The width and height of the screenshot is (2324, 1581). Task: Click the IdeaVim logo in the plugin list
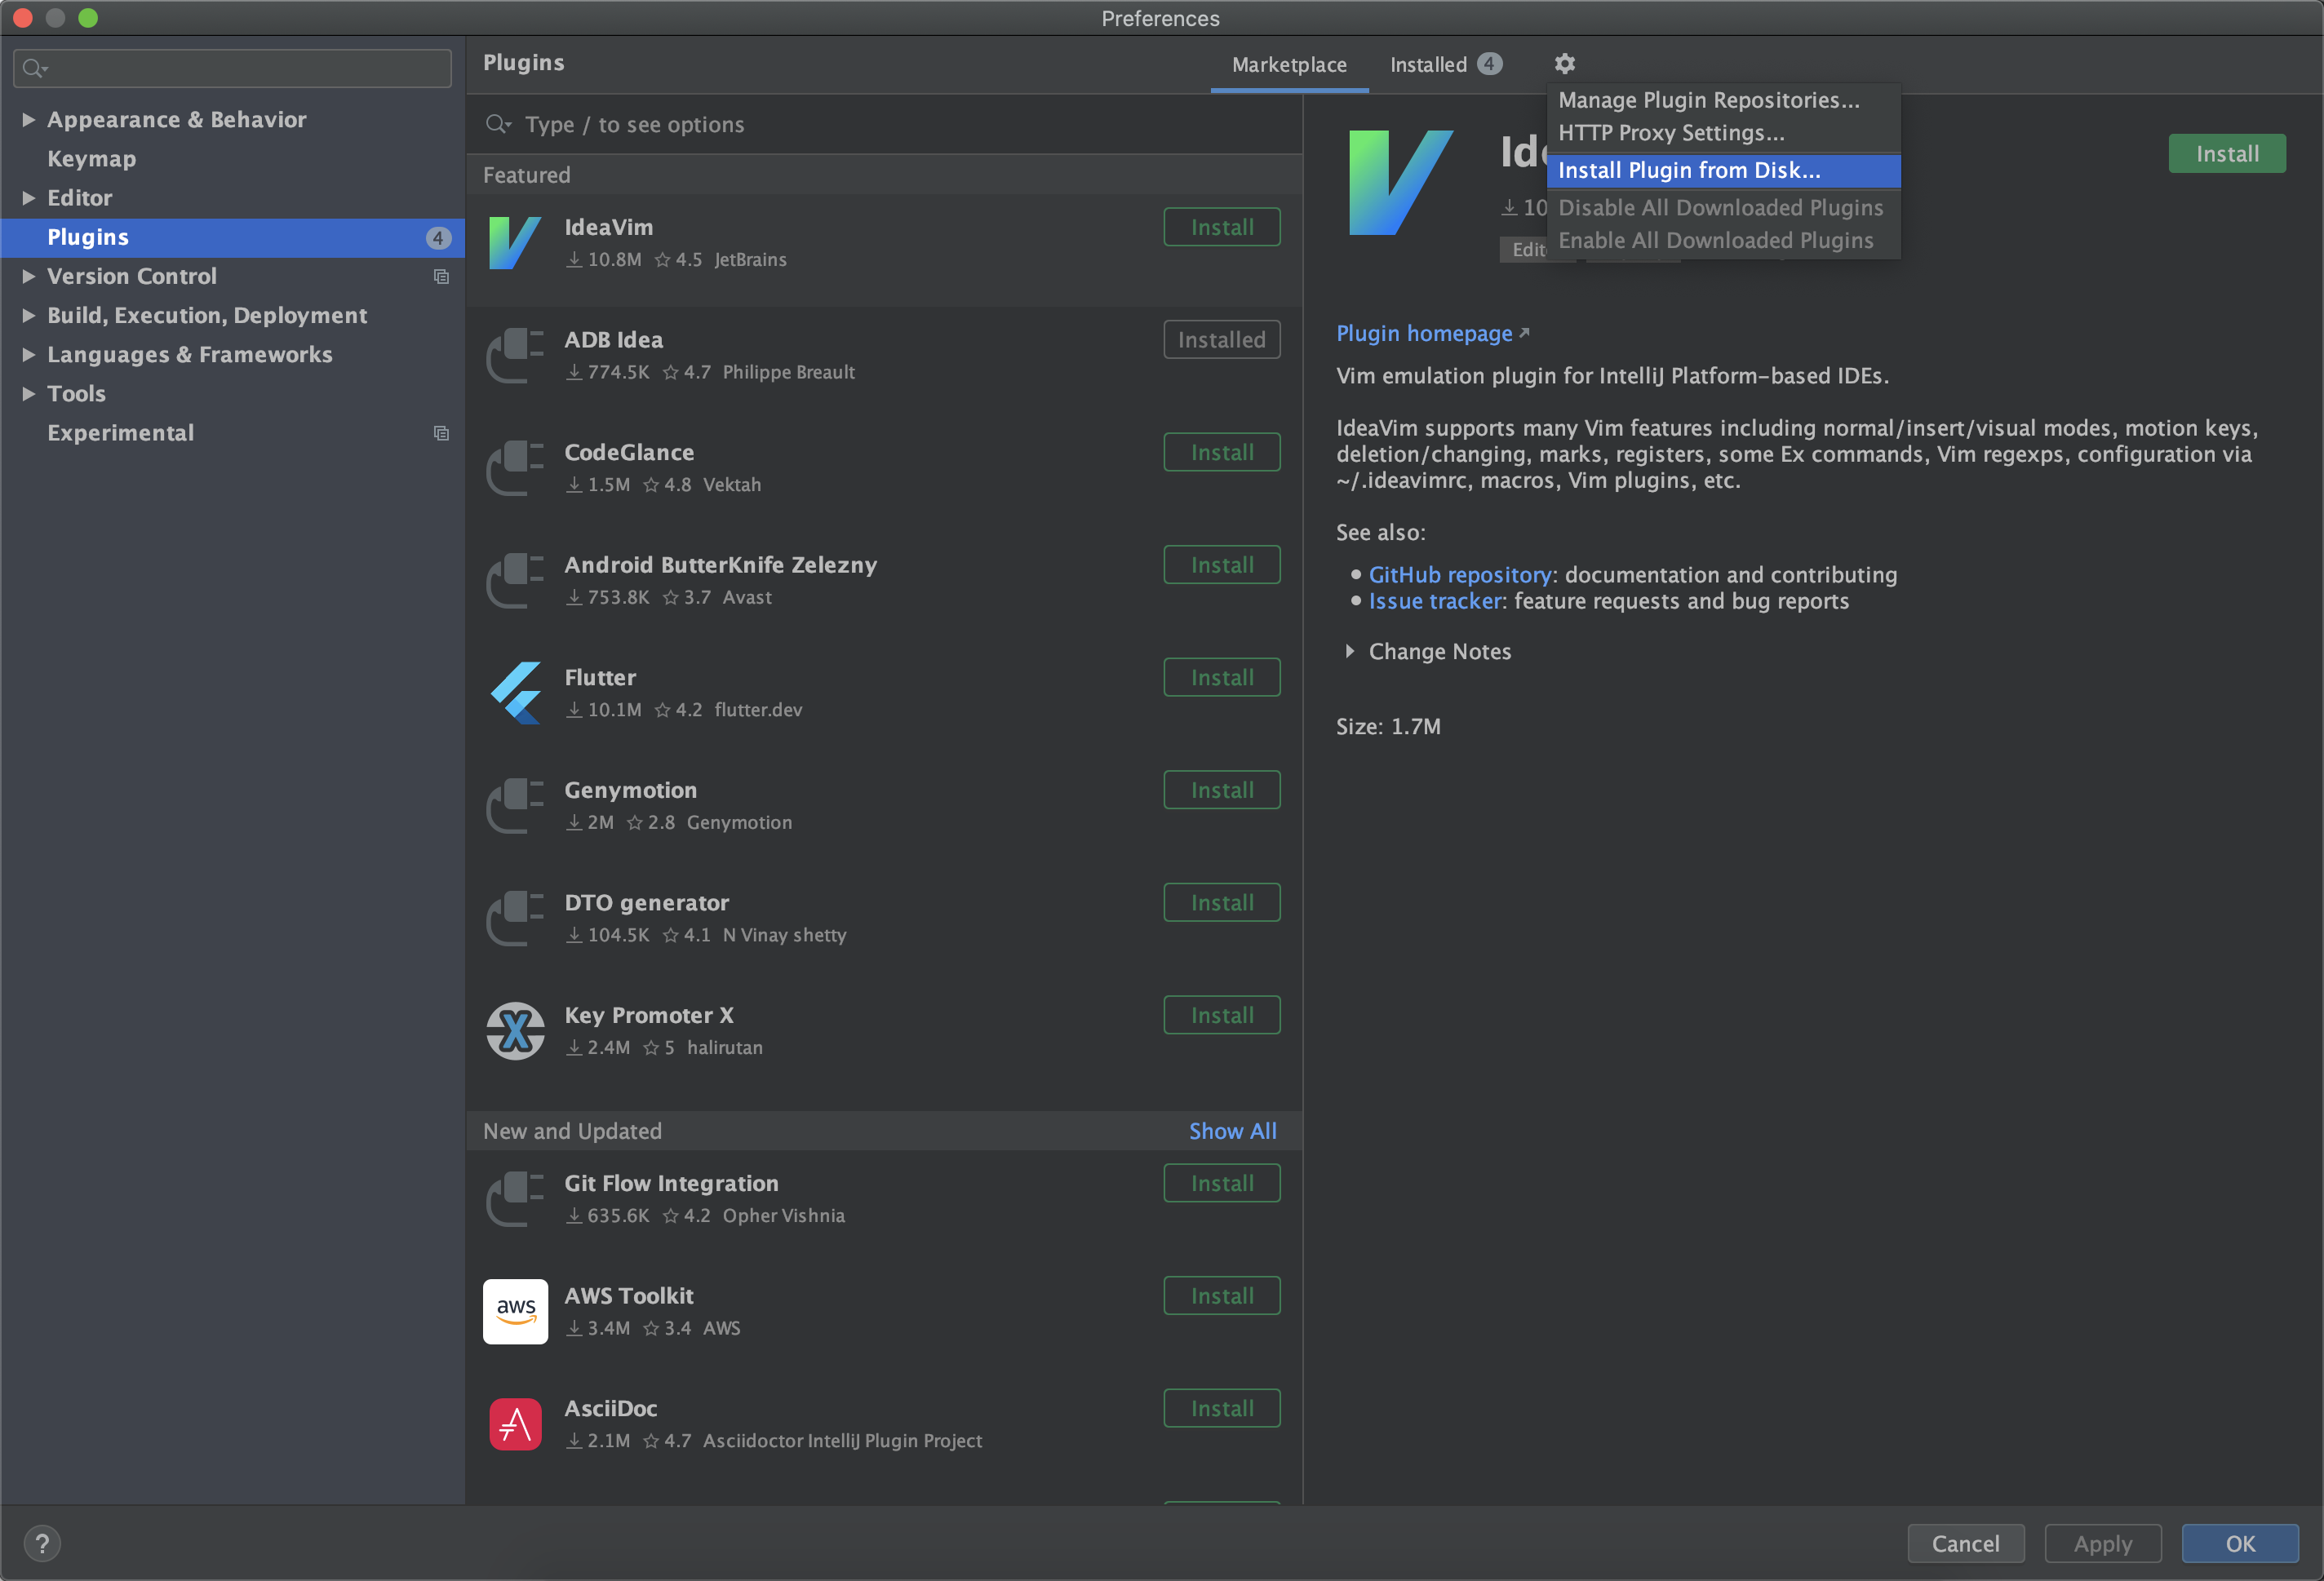(x=514, y=243)
